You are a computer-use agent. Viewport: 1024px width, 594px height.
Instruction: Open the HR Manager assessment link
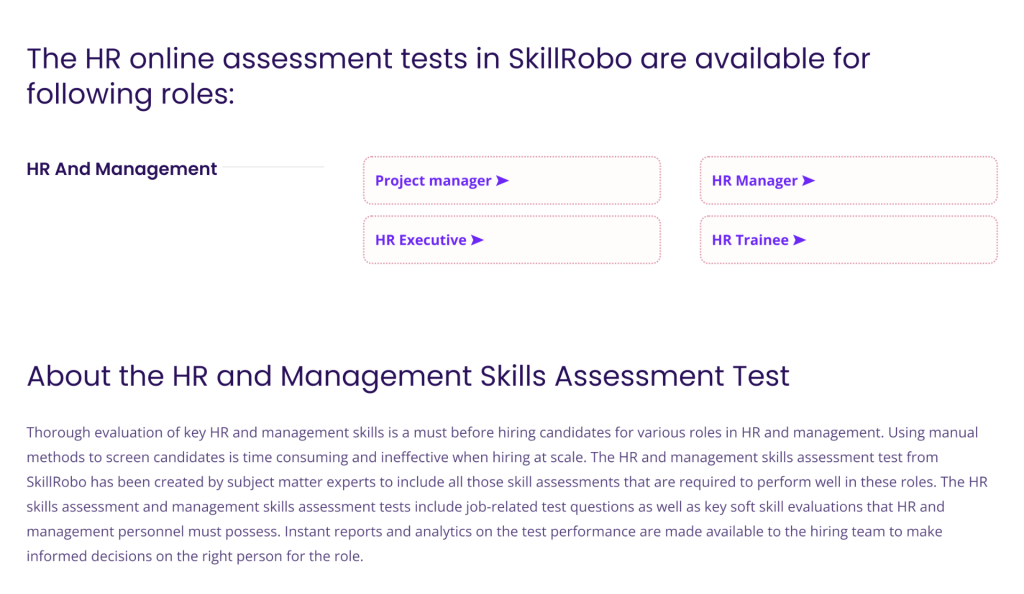754,181
